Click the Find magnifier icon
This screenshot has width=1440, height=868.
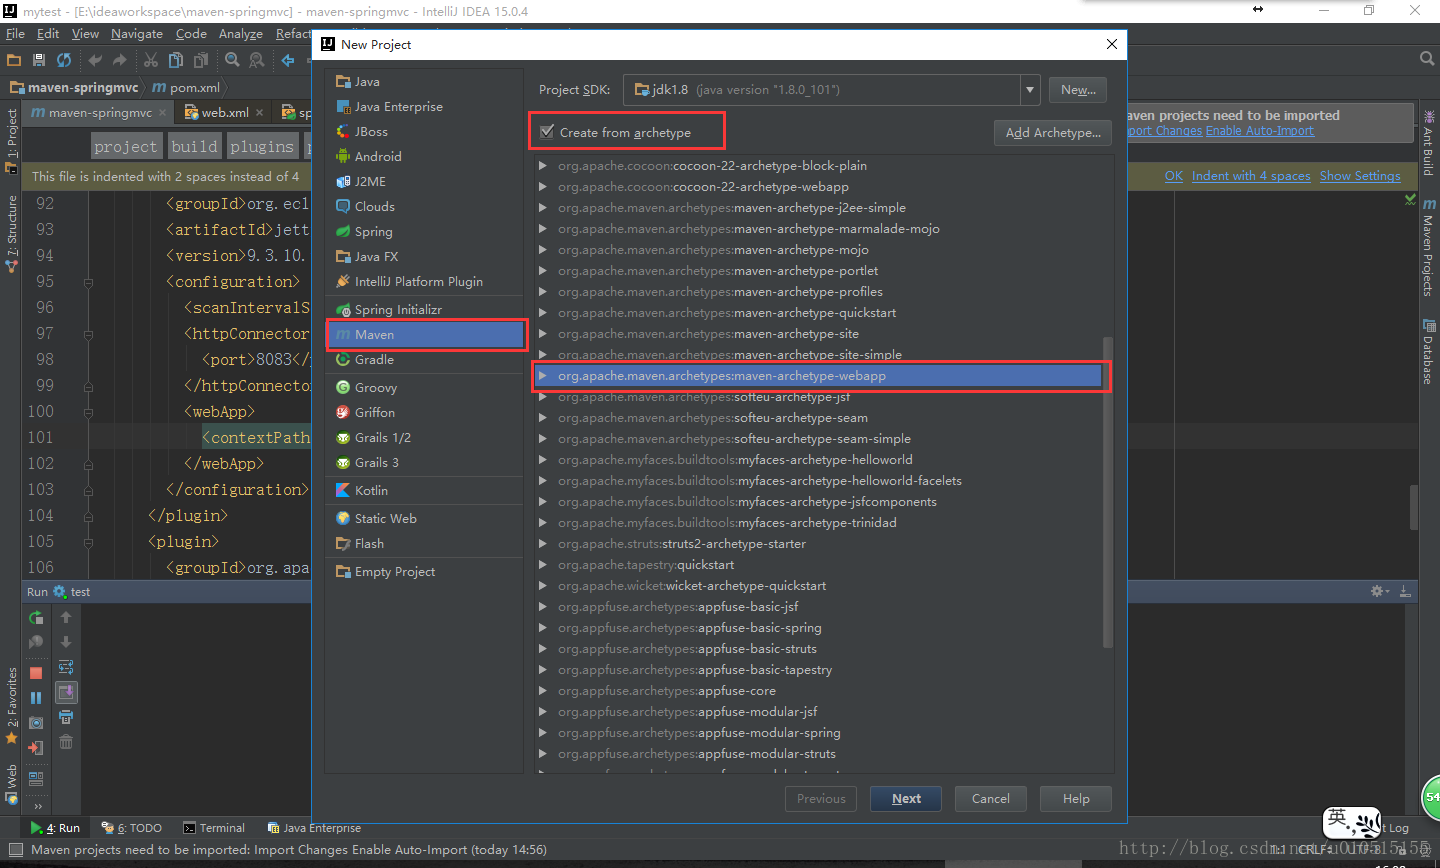click(232, 60)
